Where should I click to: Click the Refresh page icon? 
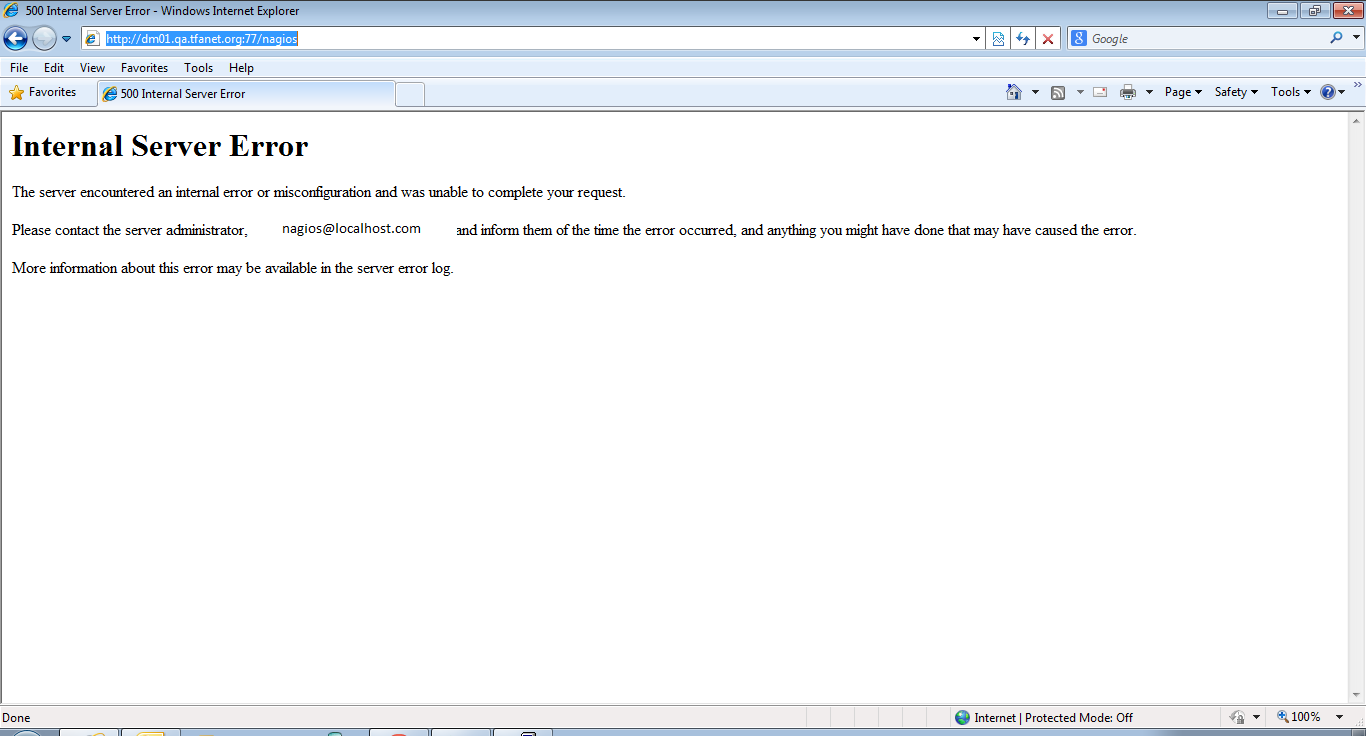tap(1022, 39)
